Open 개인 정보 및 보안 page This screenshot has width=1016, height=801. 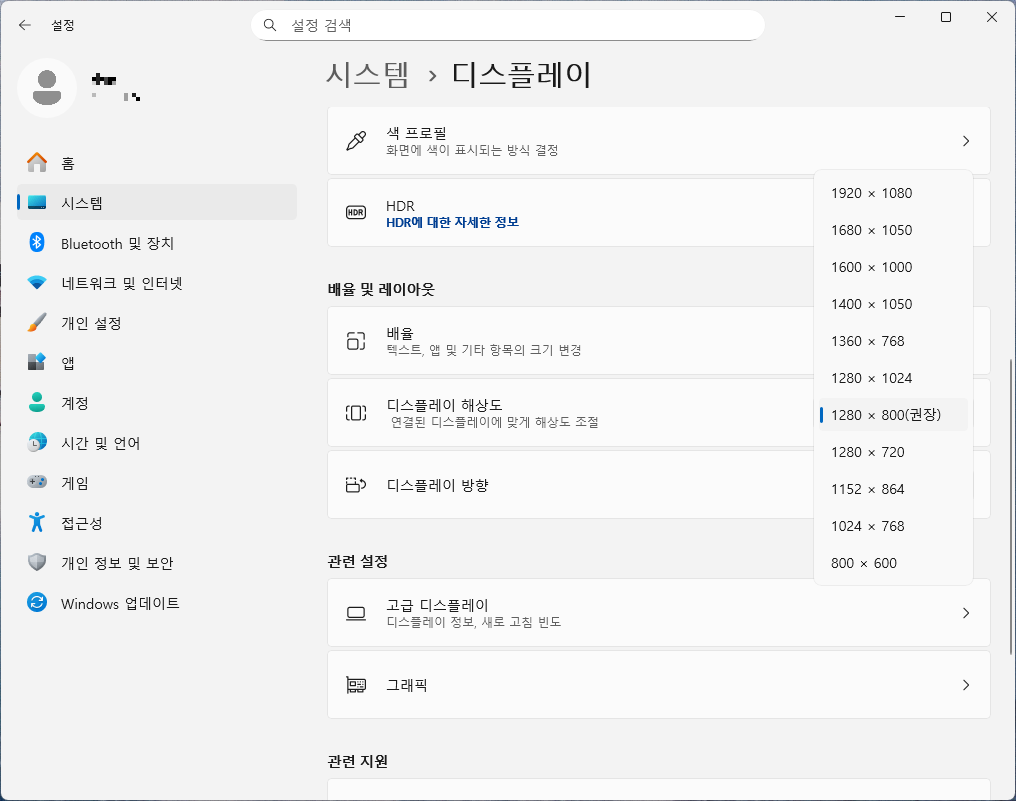(x=157, y=563)
